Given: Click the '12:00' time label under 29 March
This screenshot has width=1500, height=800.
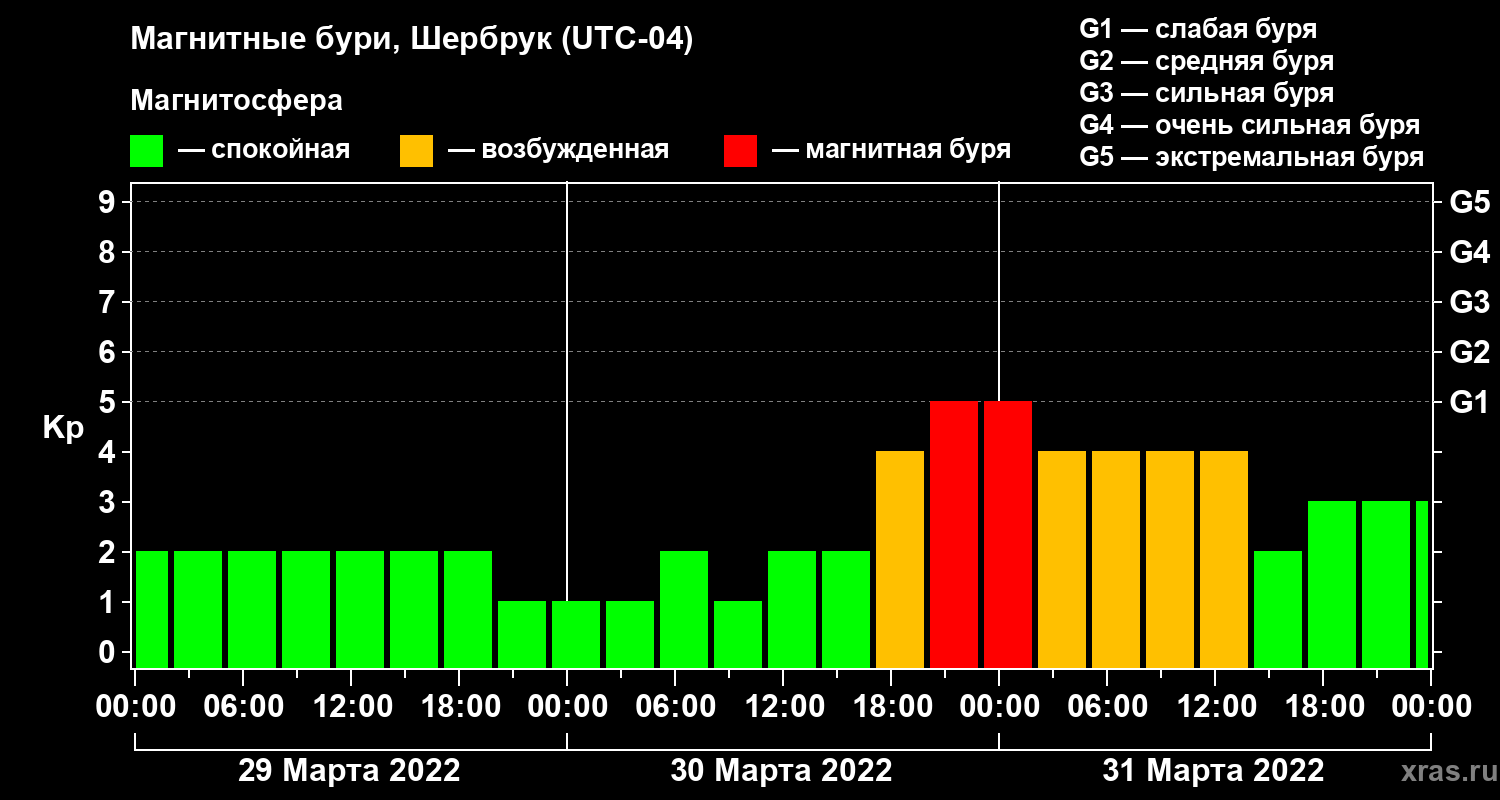Looking at the screenshot, I should coord(351,706).
